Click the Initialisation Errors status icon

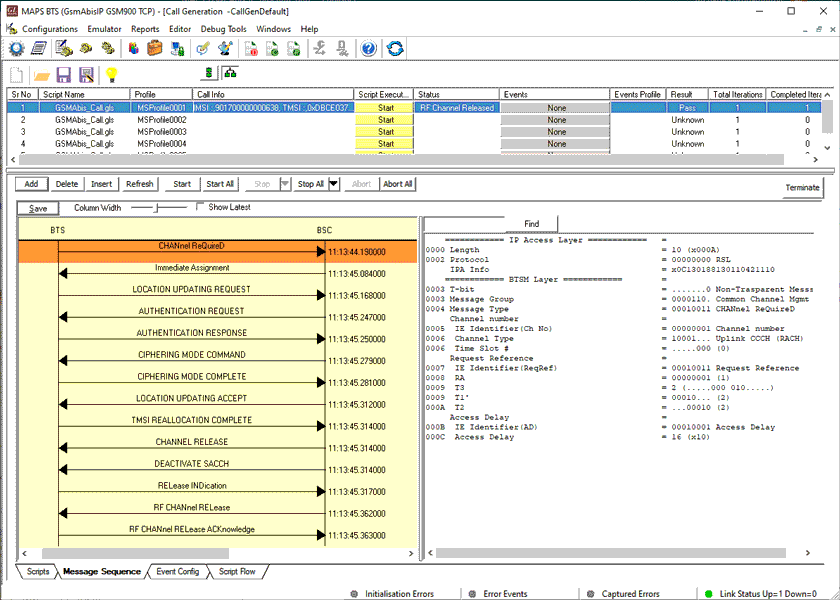pos(354,594)
